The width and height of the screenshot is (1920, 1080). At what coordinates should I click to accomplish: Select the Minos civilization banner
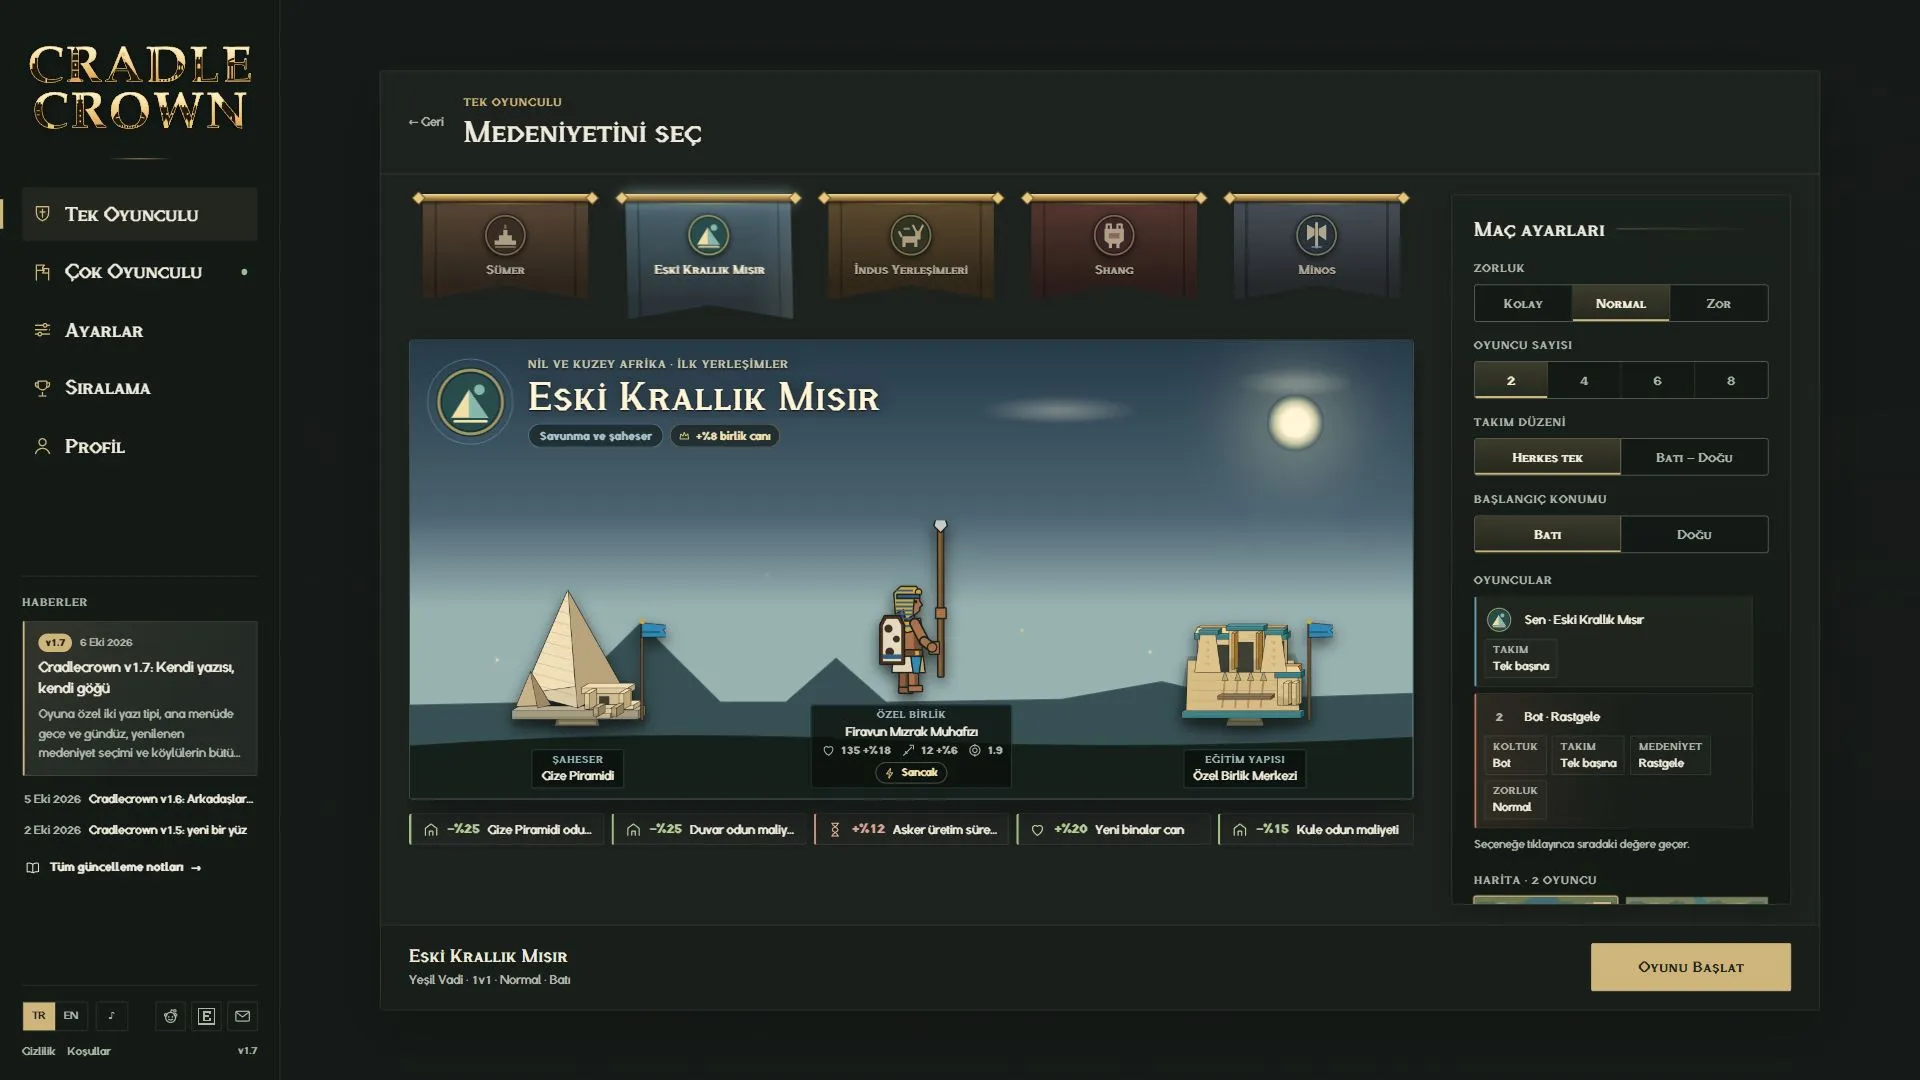[x=1316, y=246]
